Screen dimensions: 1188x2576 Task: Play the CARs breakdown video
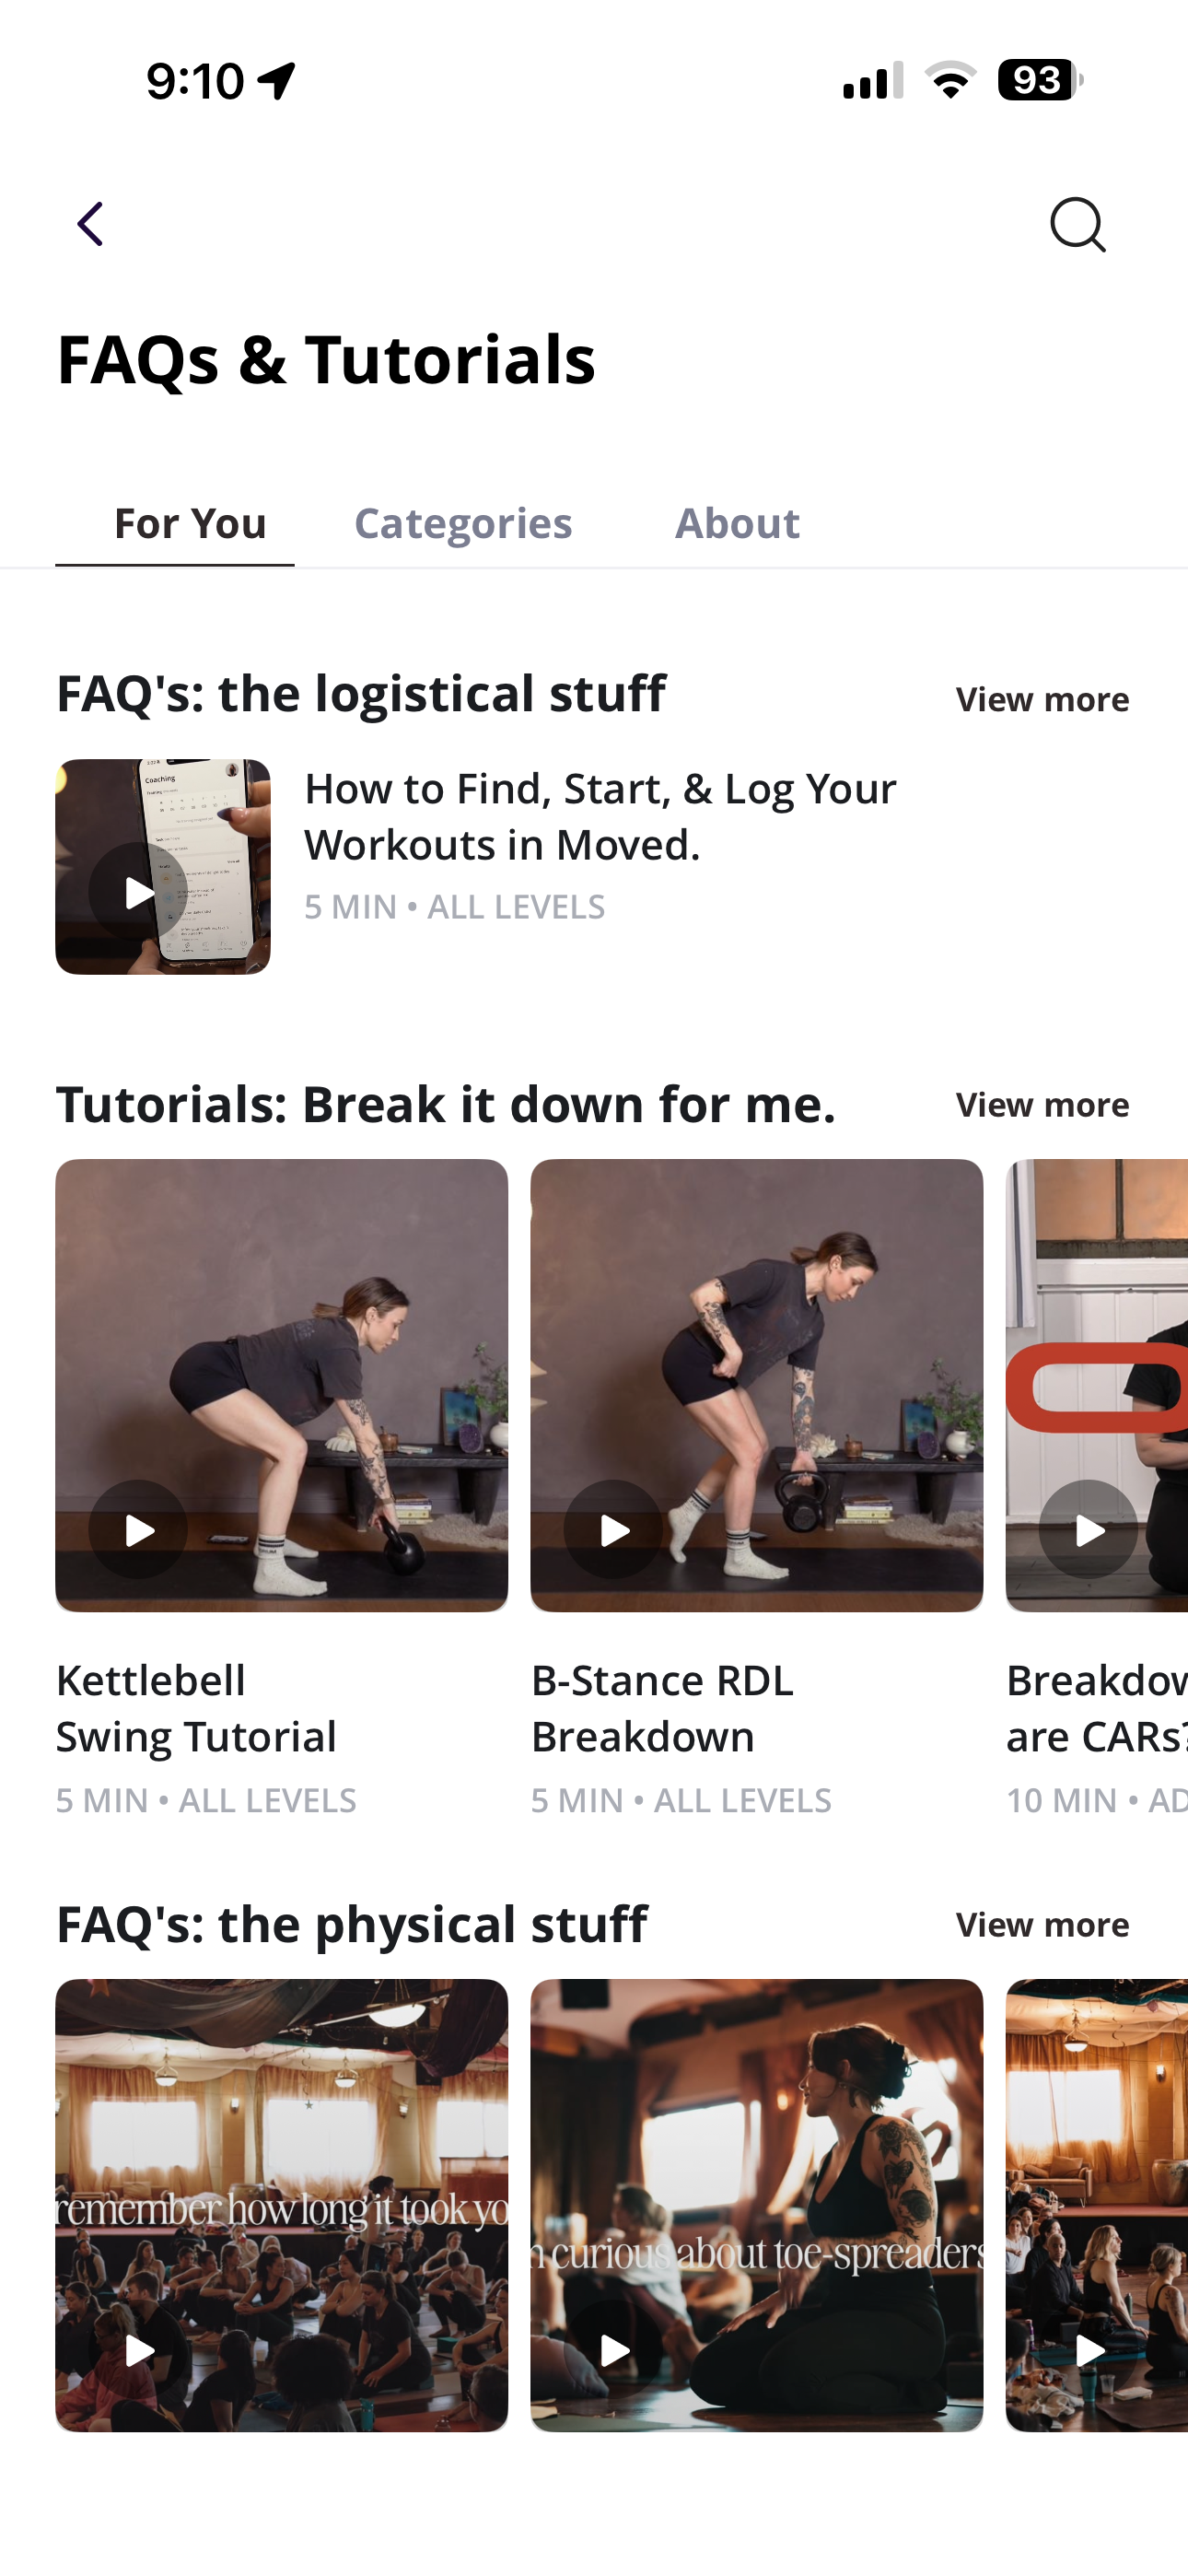pos(1088,1529)
